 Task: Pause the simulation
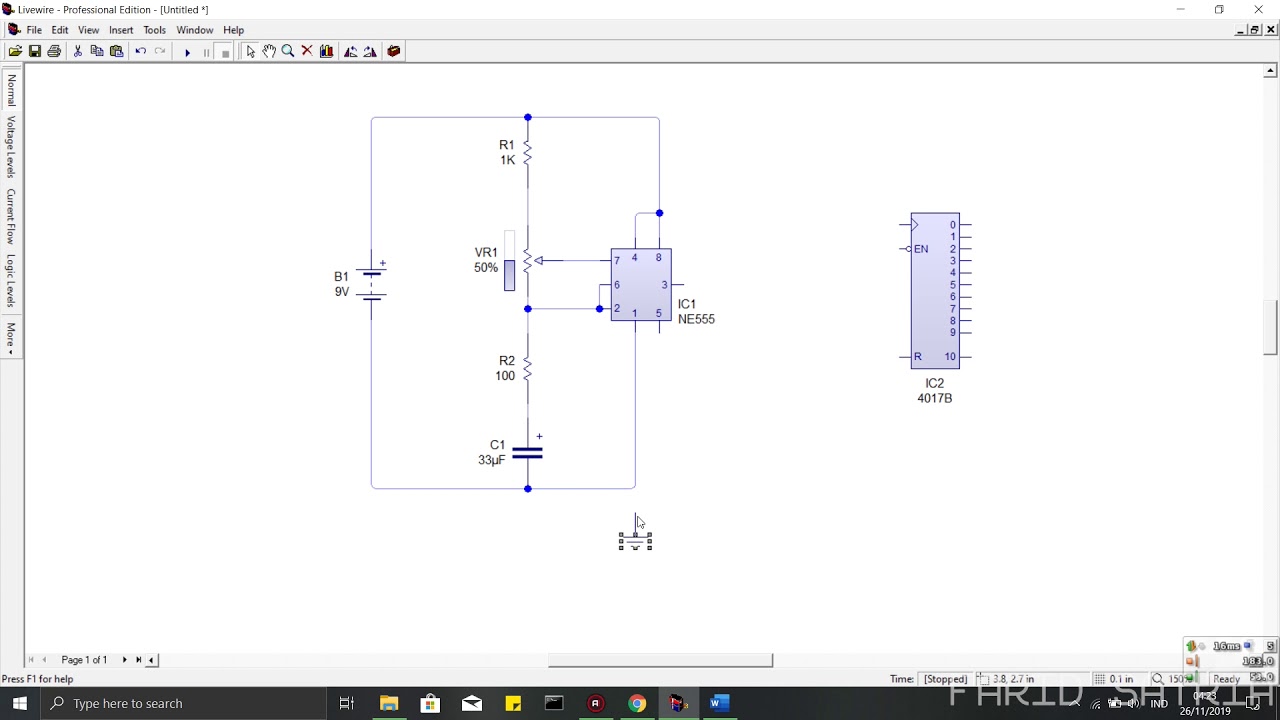[206, 52]
